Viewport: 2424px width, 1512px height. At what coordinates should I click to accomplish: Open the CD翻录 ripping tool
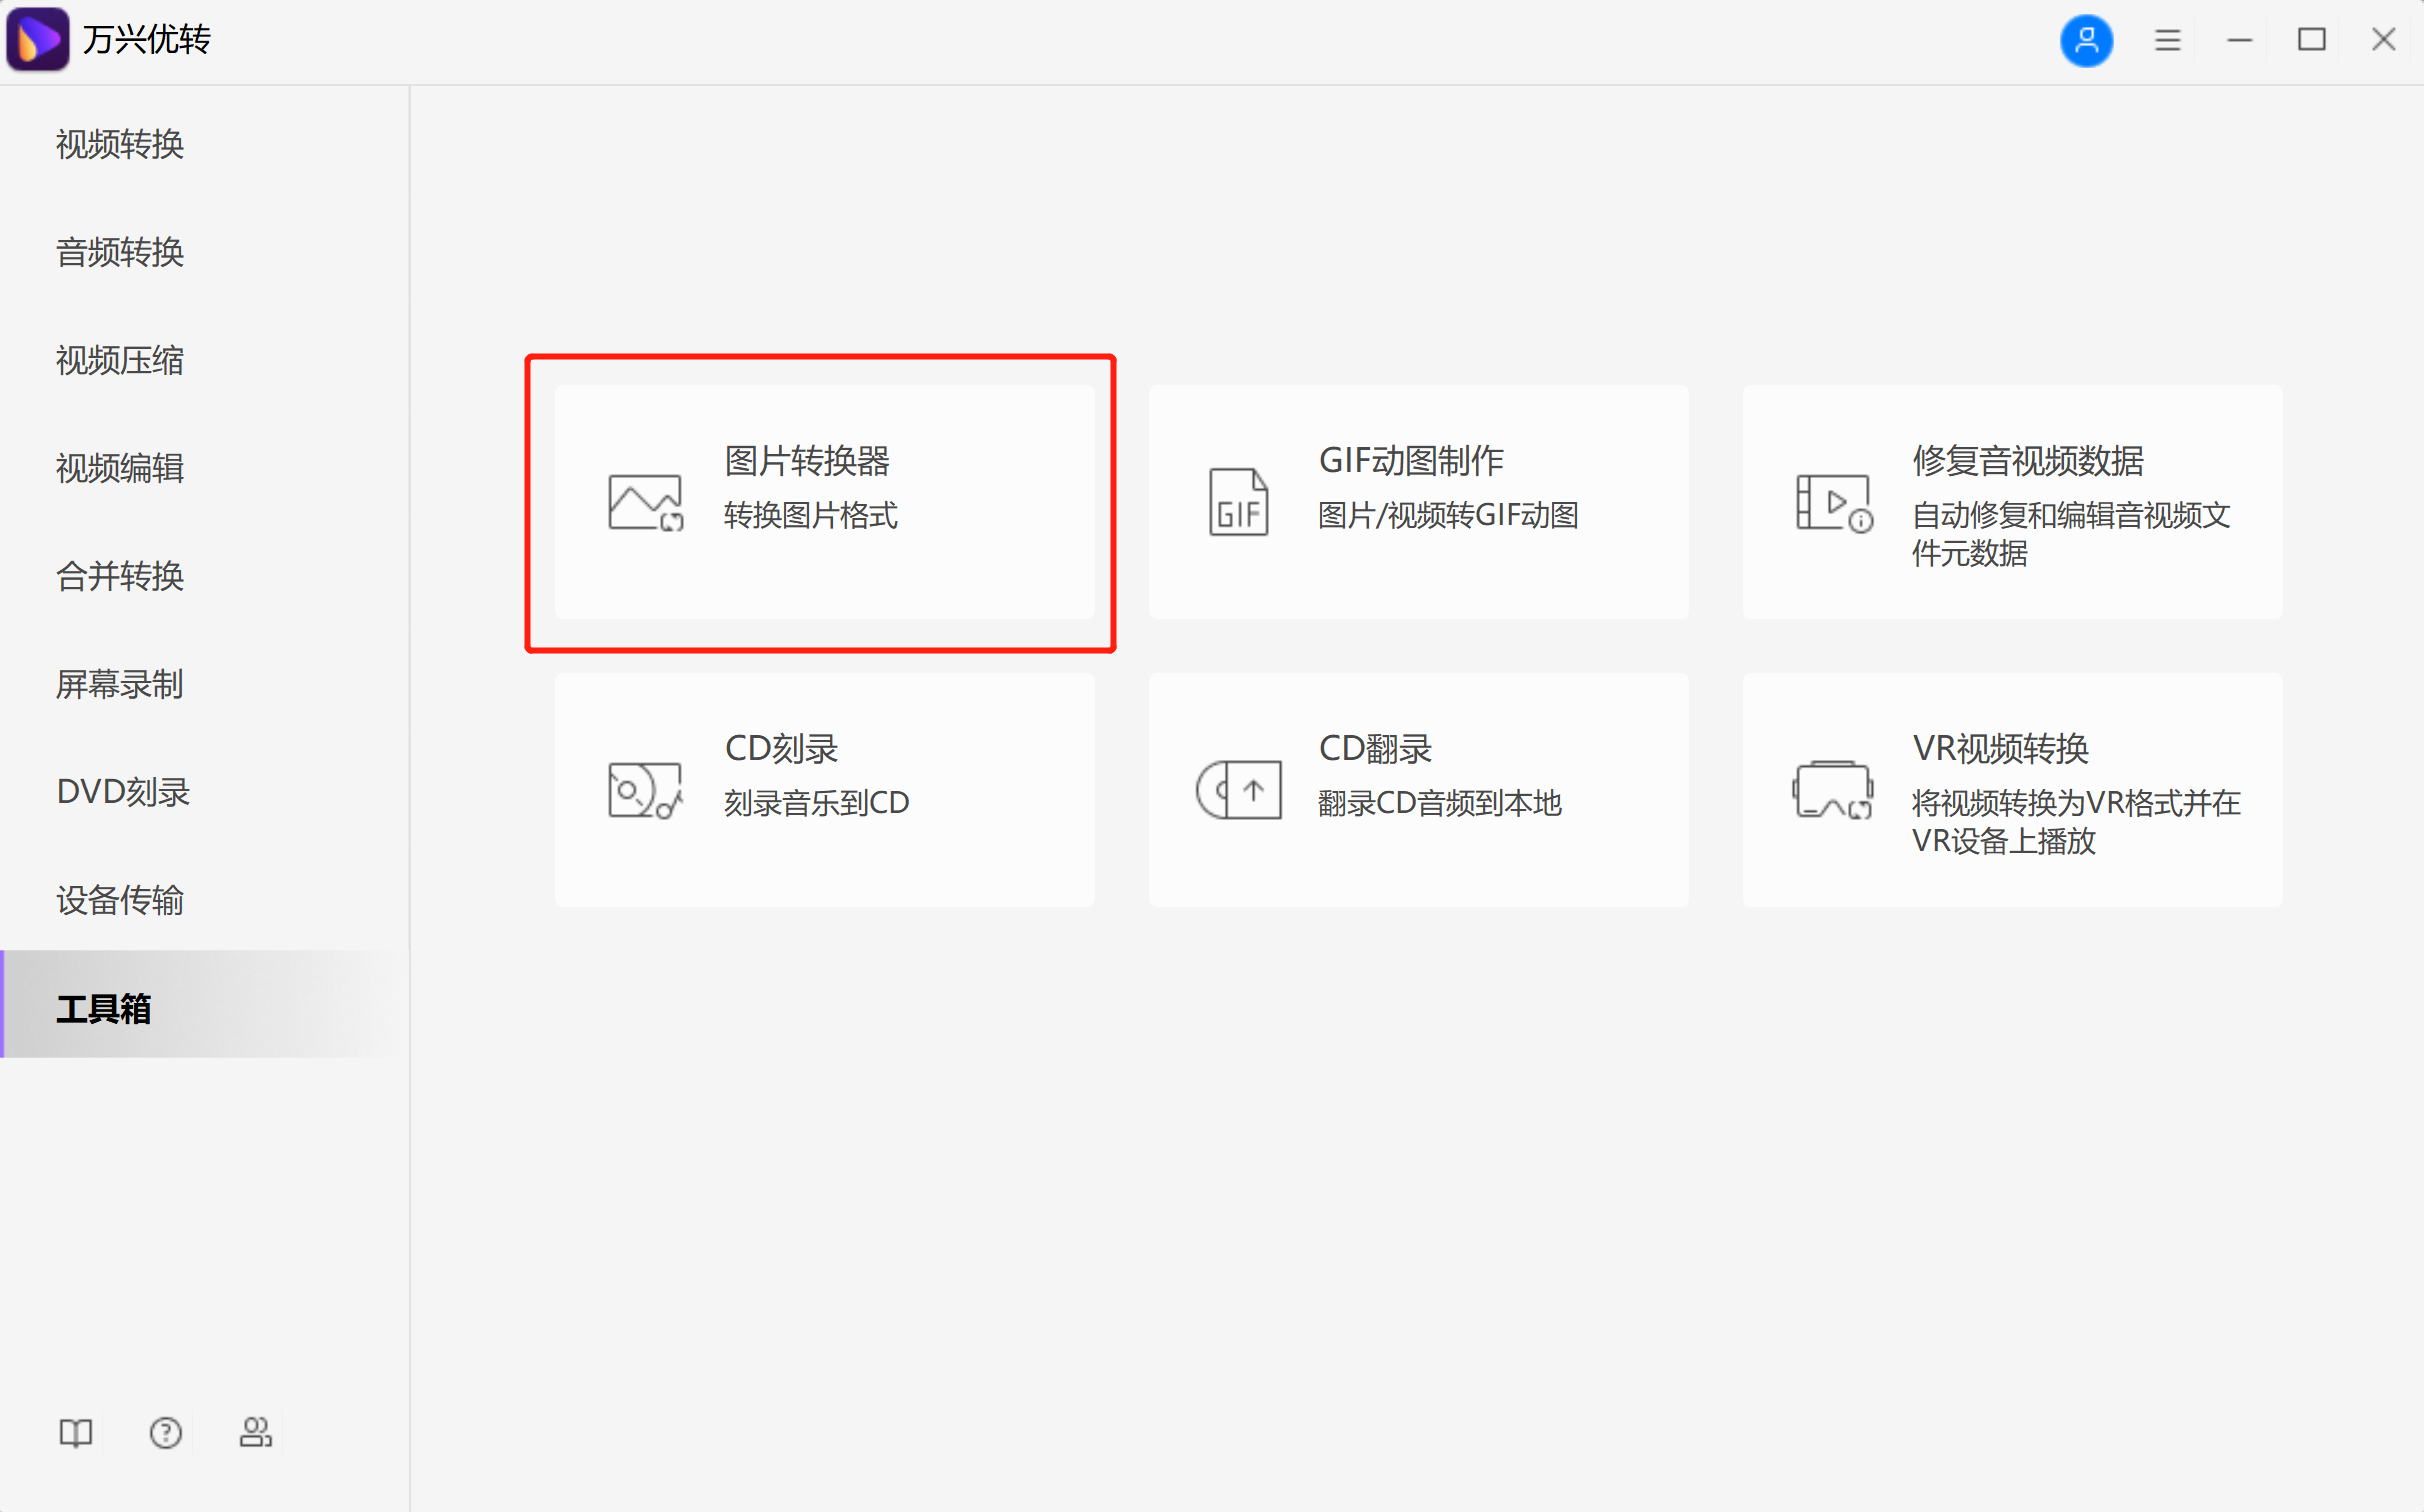point(1417,789)
